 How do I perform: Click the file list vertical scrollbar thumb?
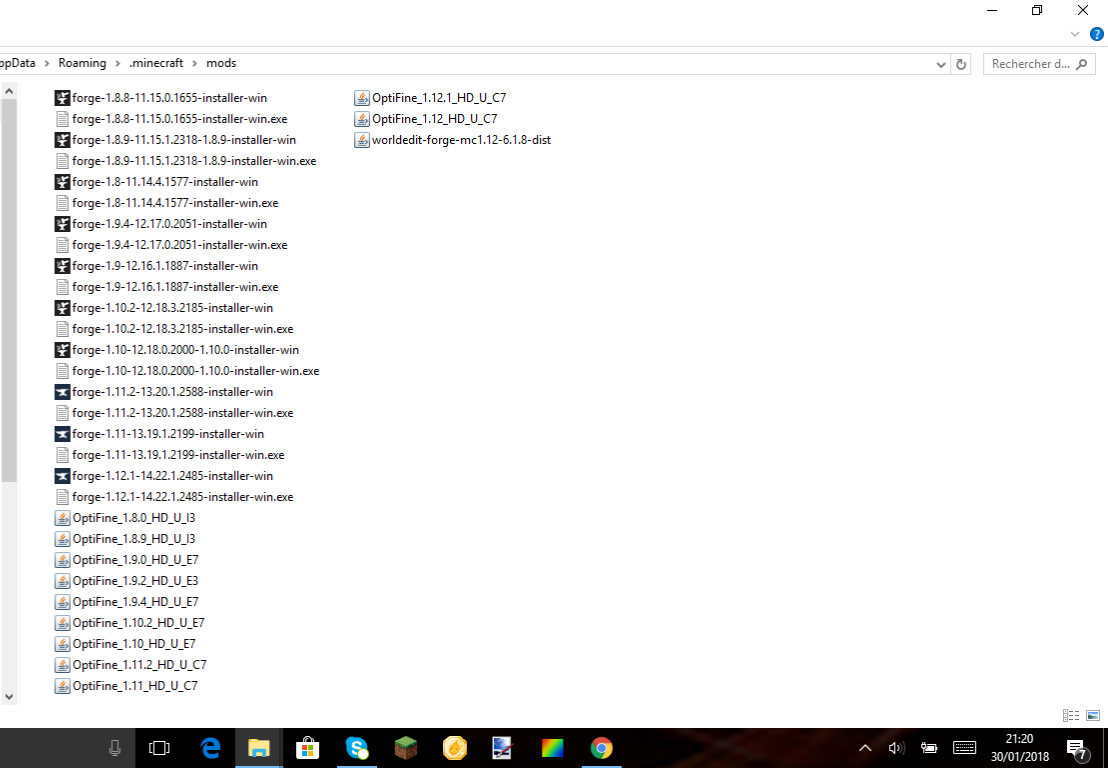click(8, 290)
